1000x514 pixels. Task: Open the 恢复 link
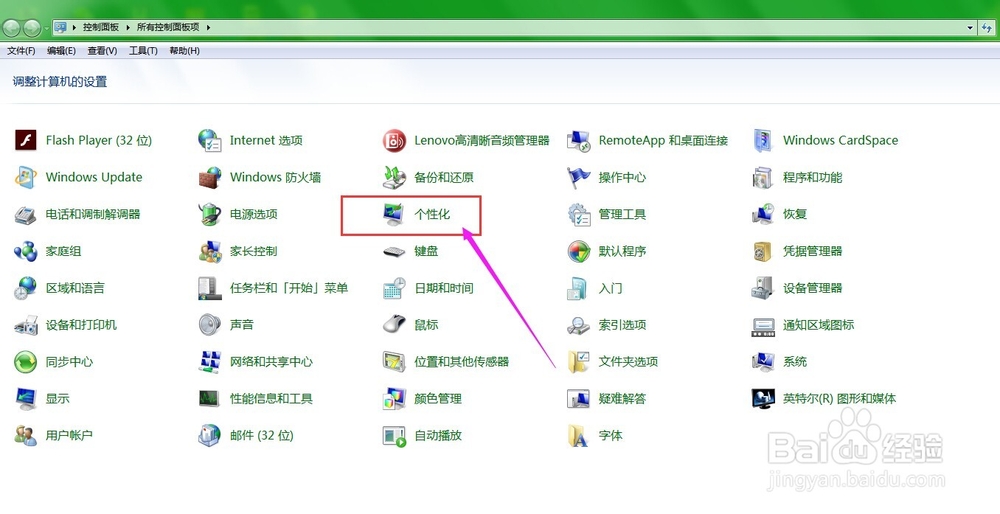(795, 214)
